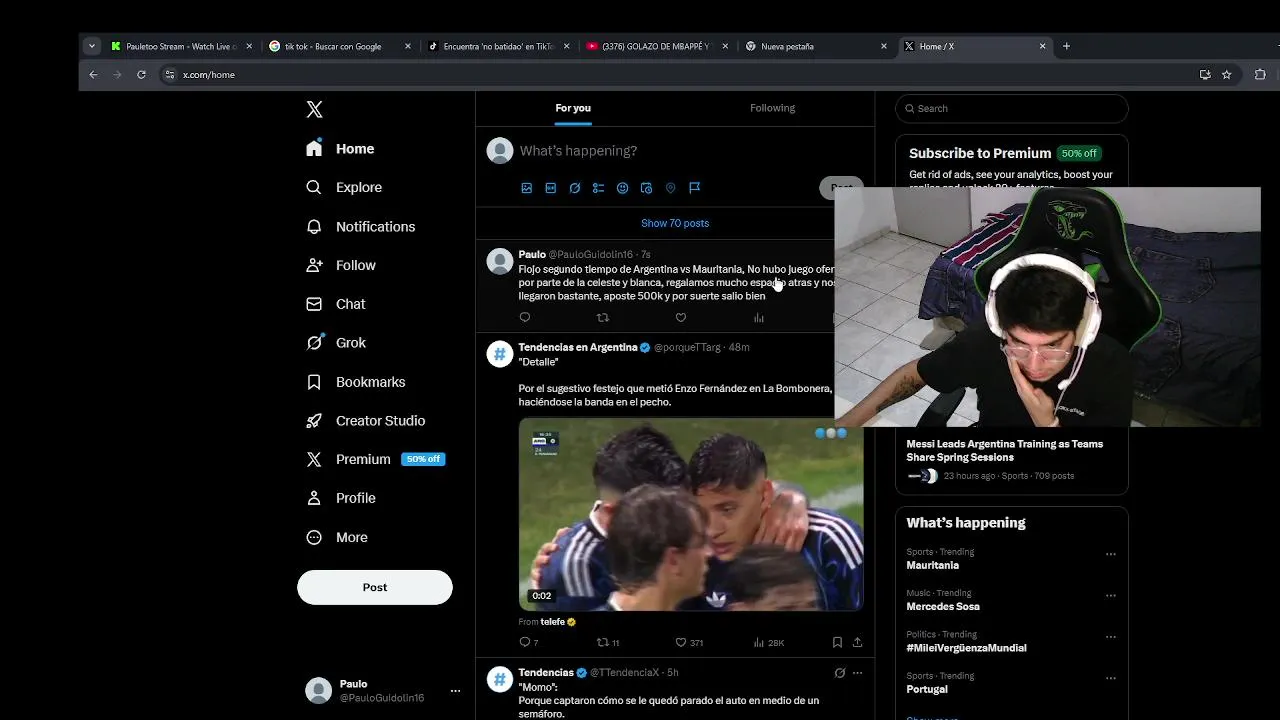Open Tendencias en Argentina profile name
This screenshot has height=720, width=1280.
[x=577, y=347]
